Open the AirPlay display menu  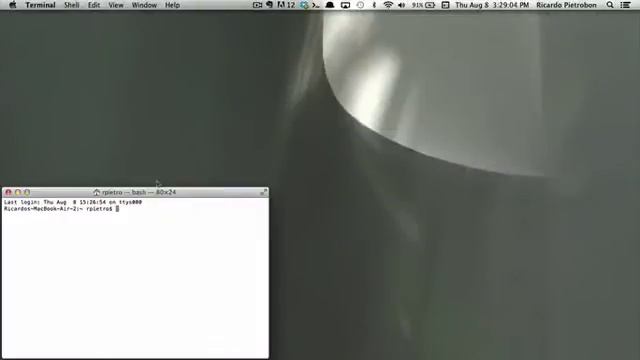[x=345, y=5]
